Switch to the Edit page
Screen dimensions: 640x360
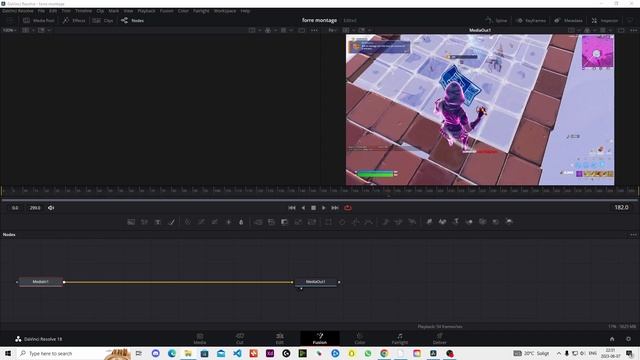click(x=280, y=339)
